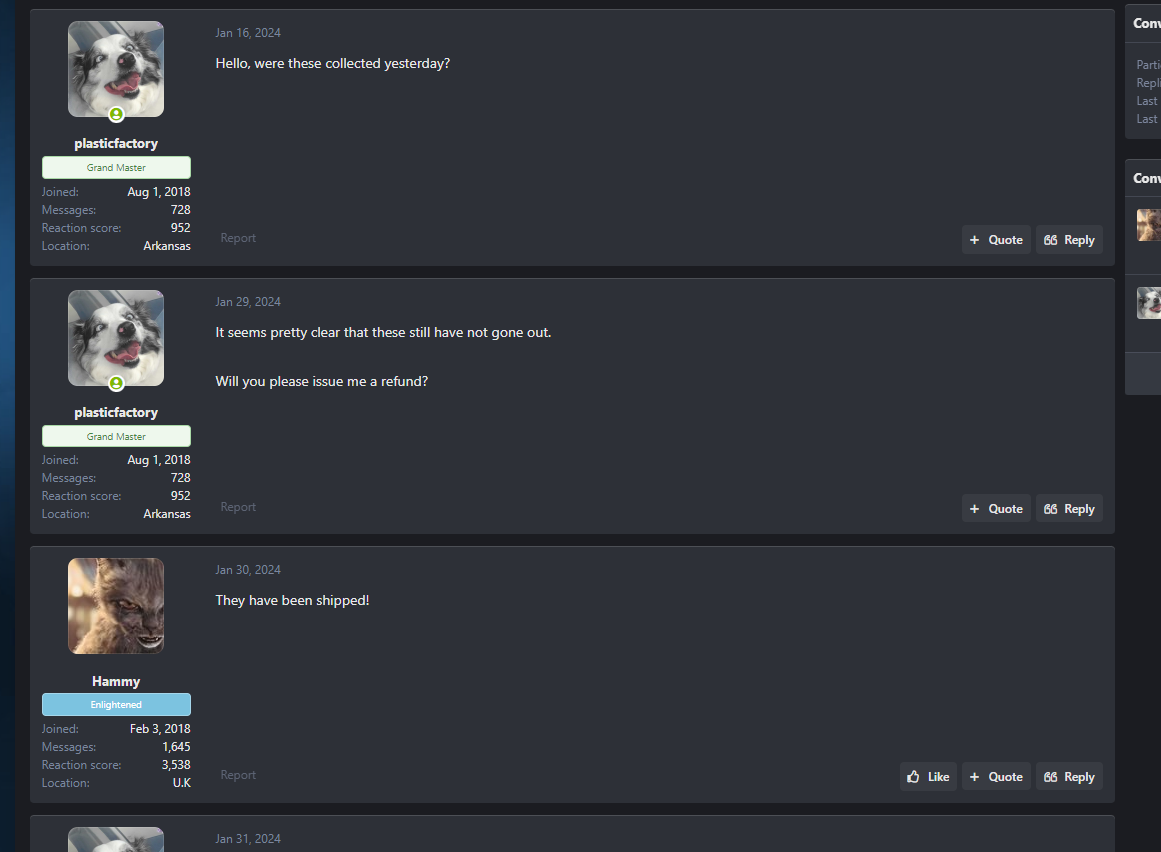Image resolution: width=1161 pixels, height=852 pixels.
Task: Click Hammy's username link
Action: point(116,681)
